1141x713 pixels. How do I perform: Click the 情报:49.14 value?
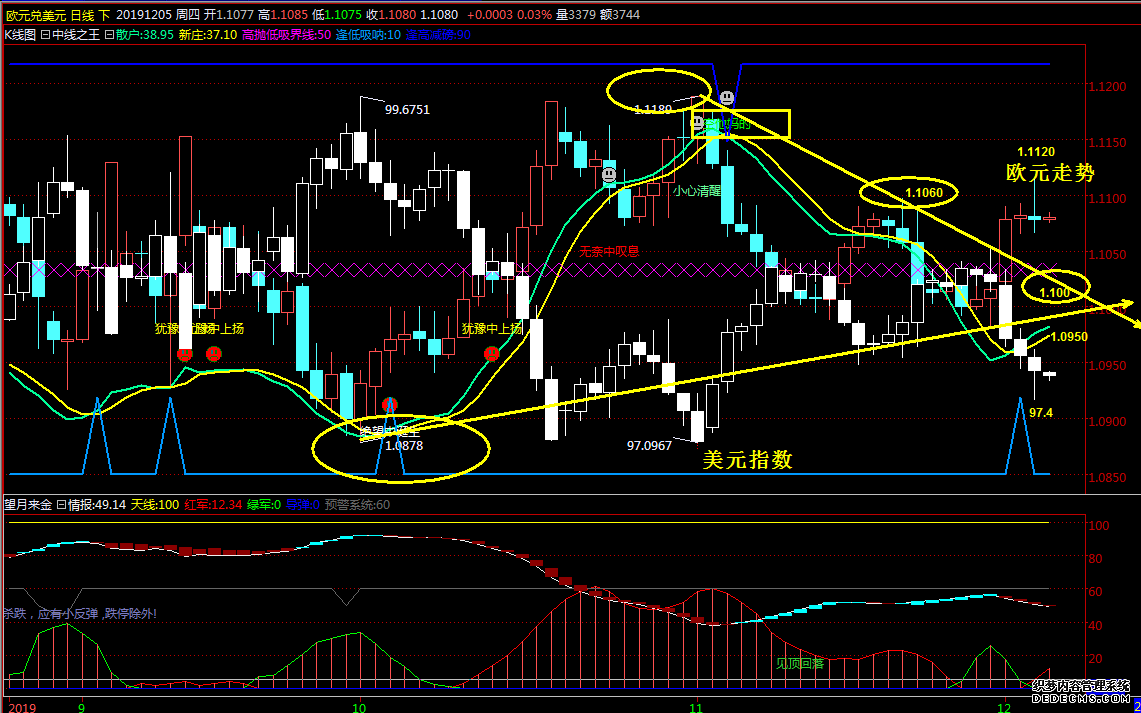point(97,504)
